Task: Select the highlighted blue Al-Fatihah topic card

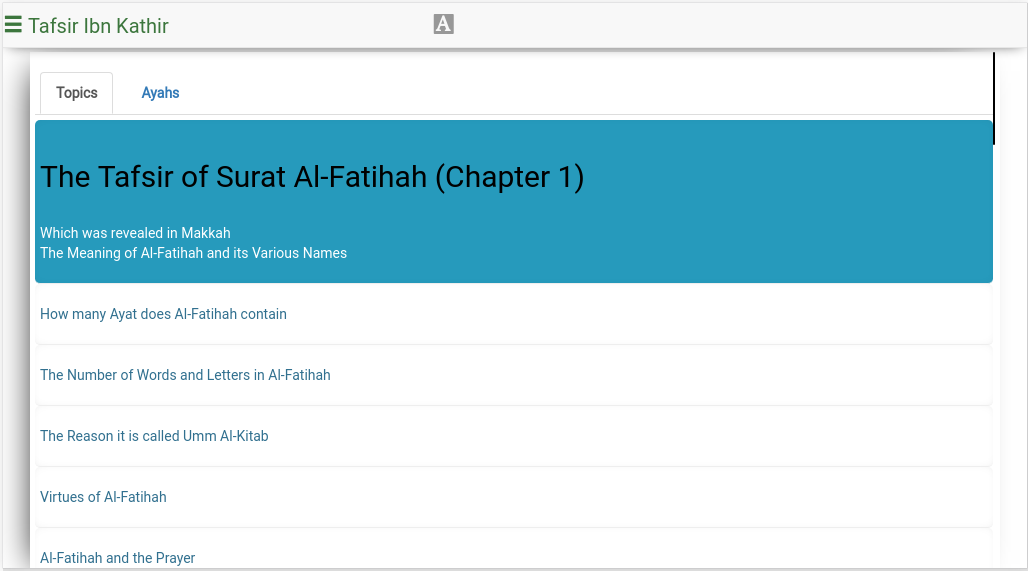Action: click(513, 202)
